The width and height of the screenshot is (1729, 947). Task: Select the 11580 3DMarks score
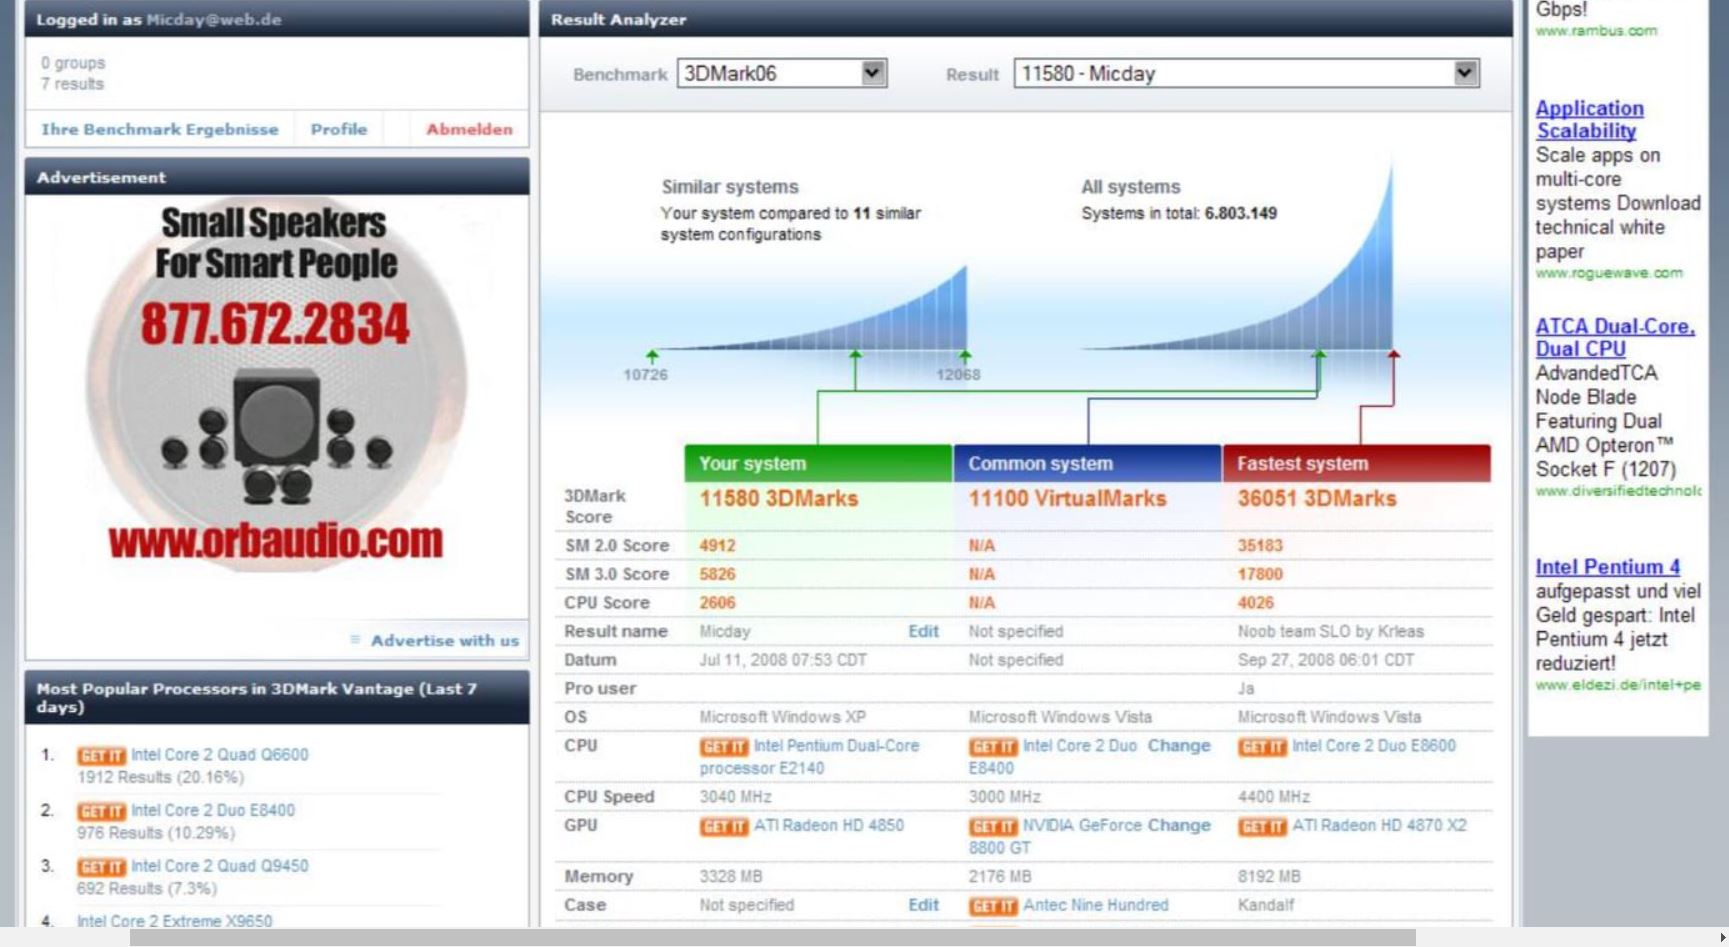click(x=778, y=498)
